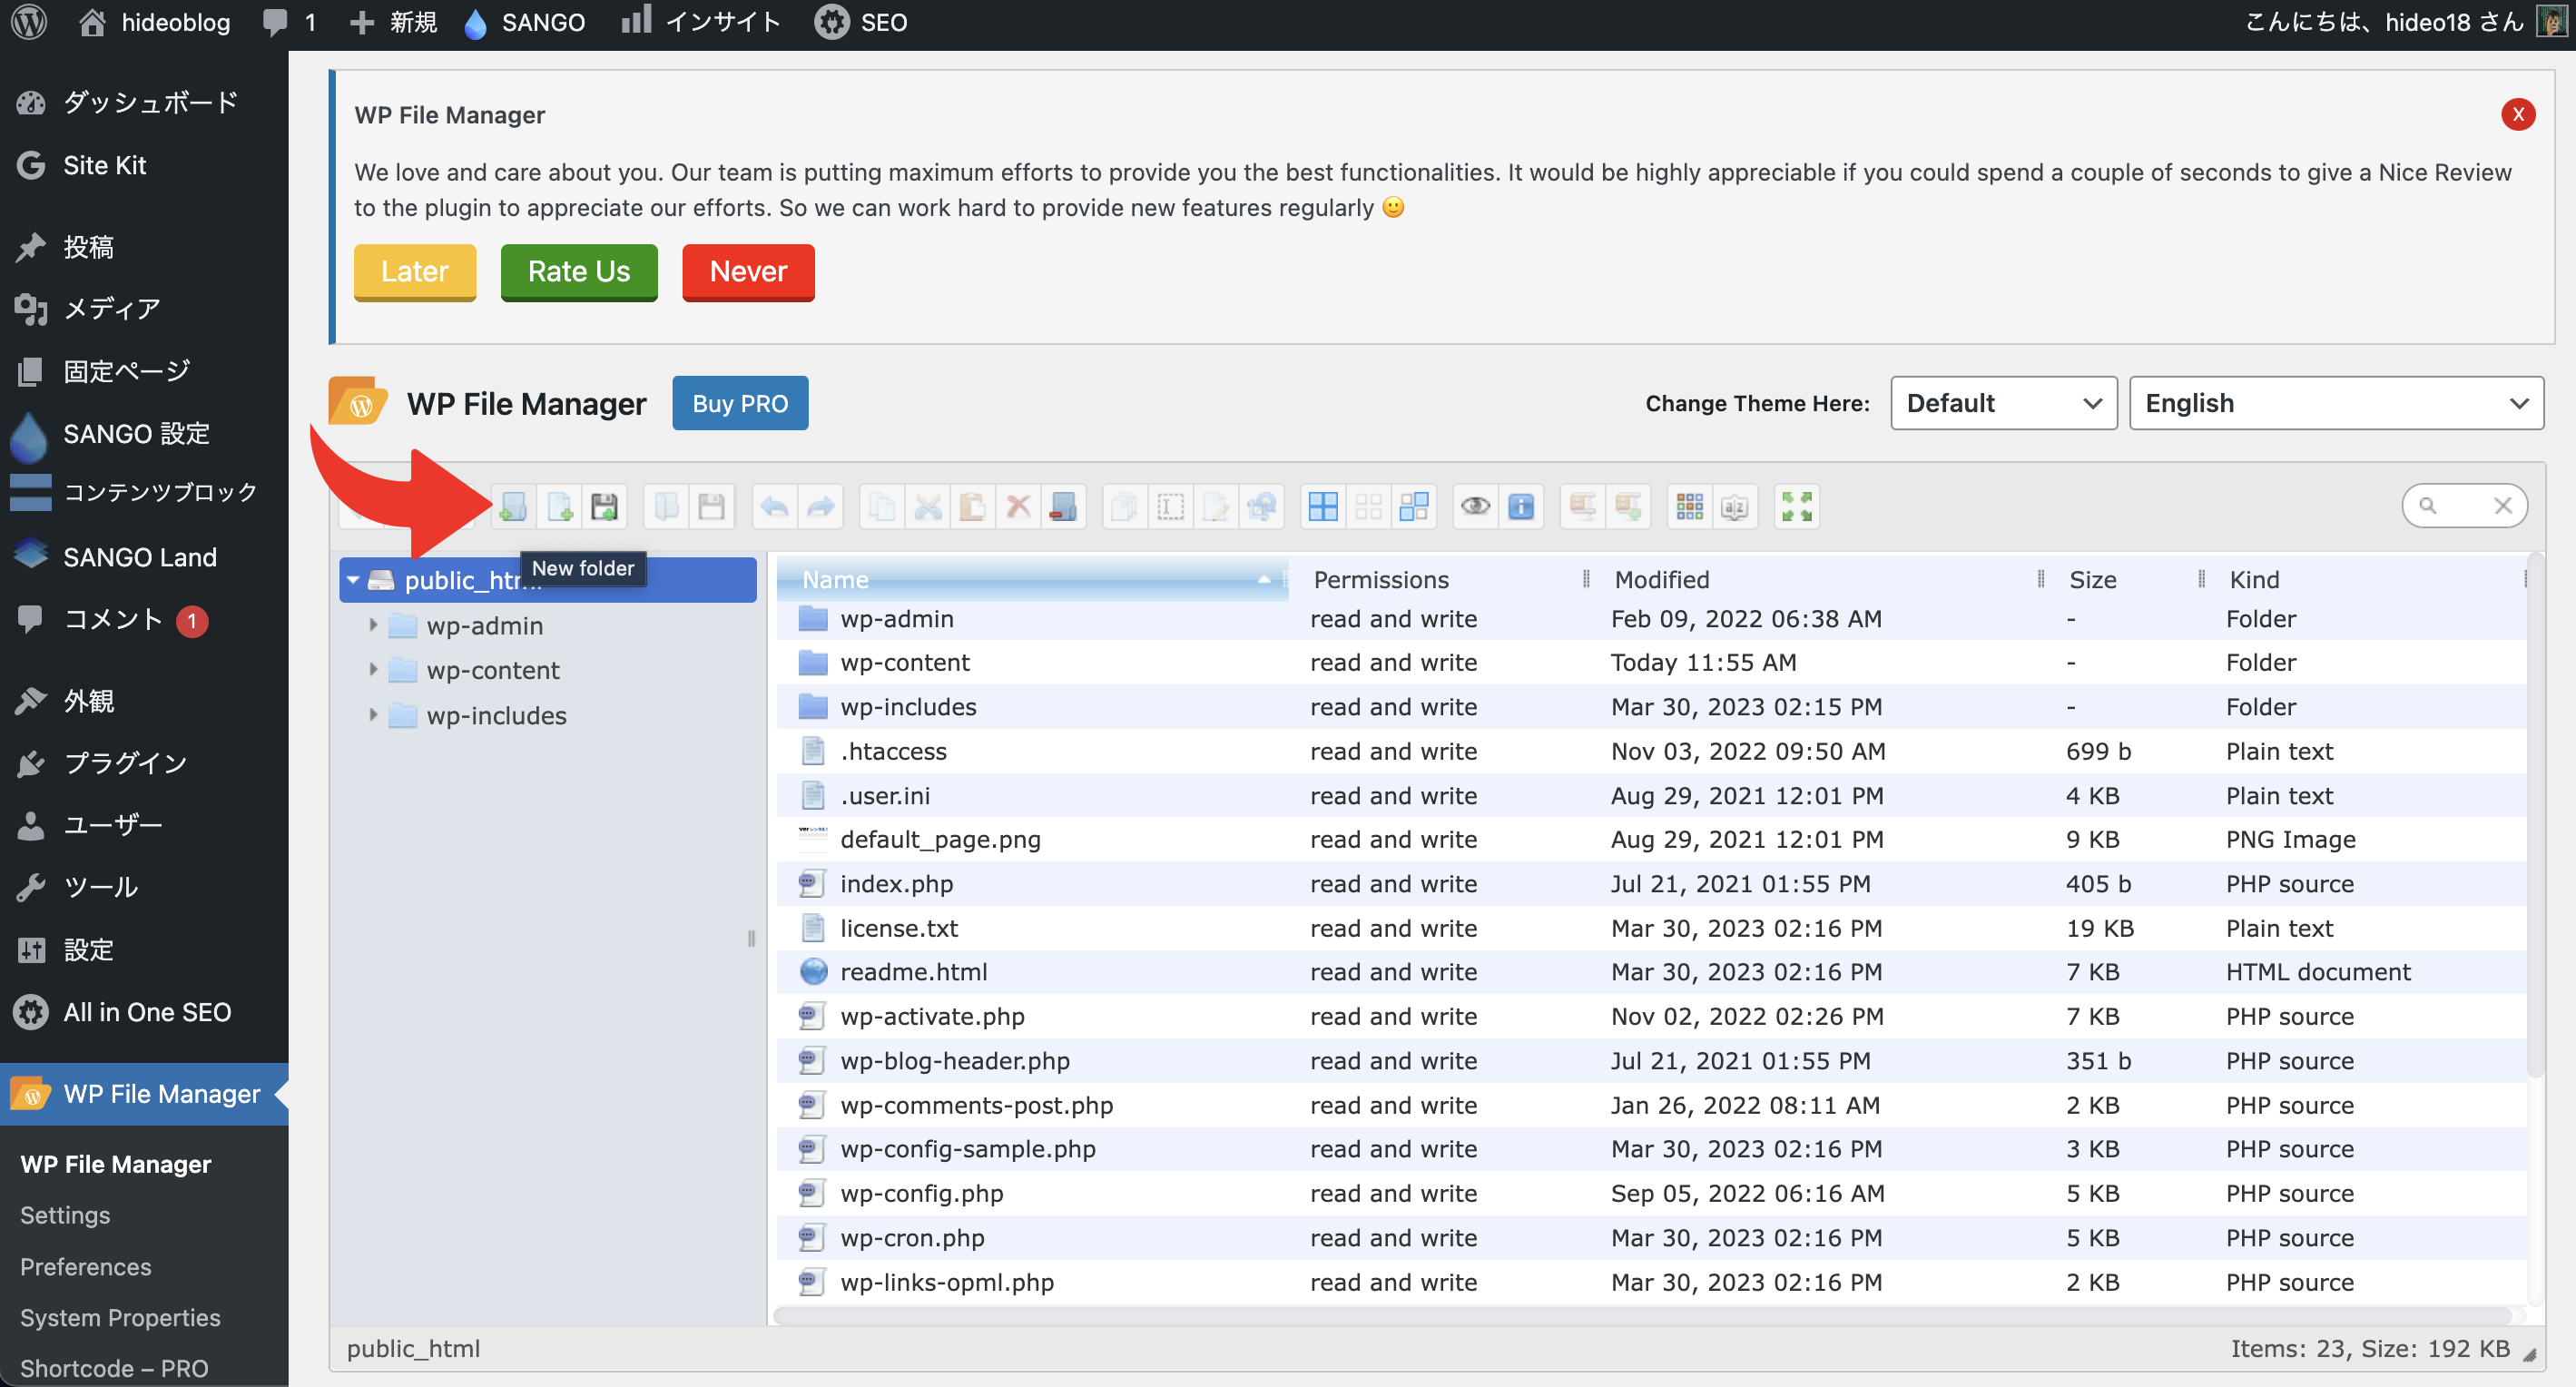
Task: Expand the wp-content tree folder arrow
Action: 373,669
